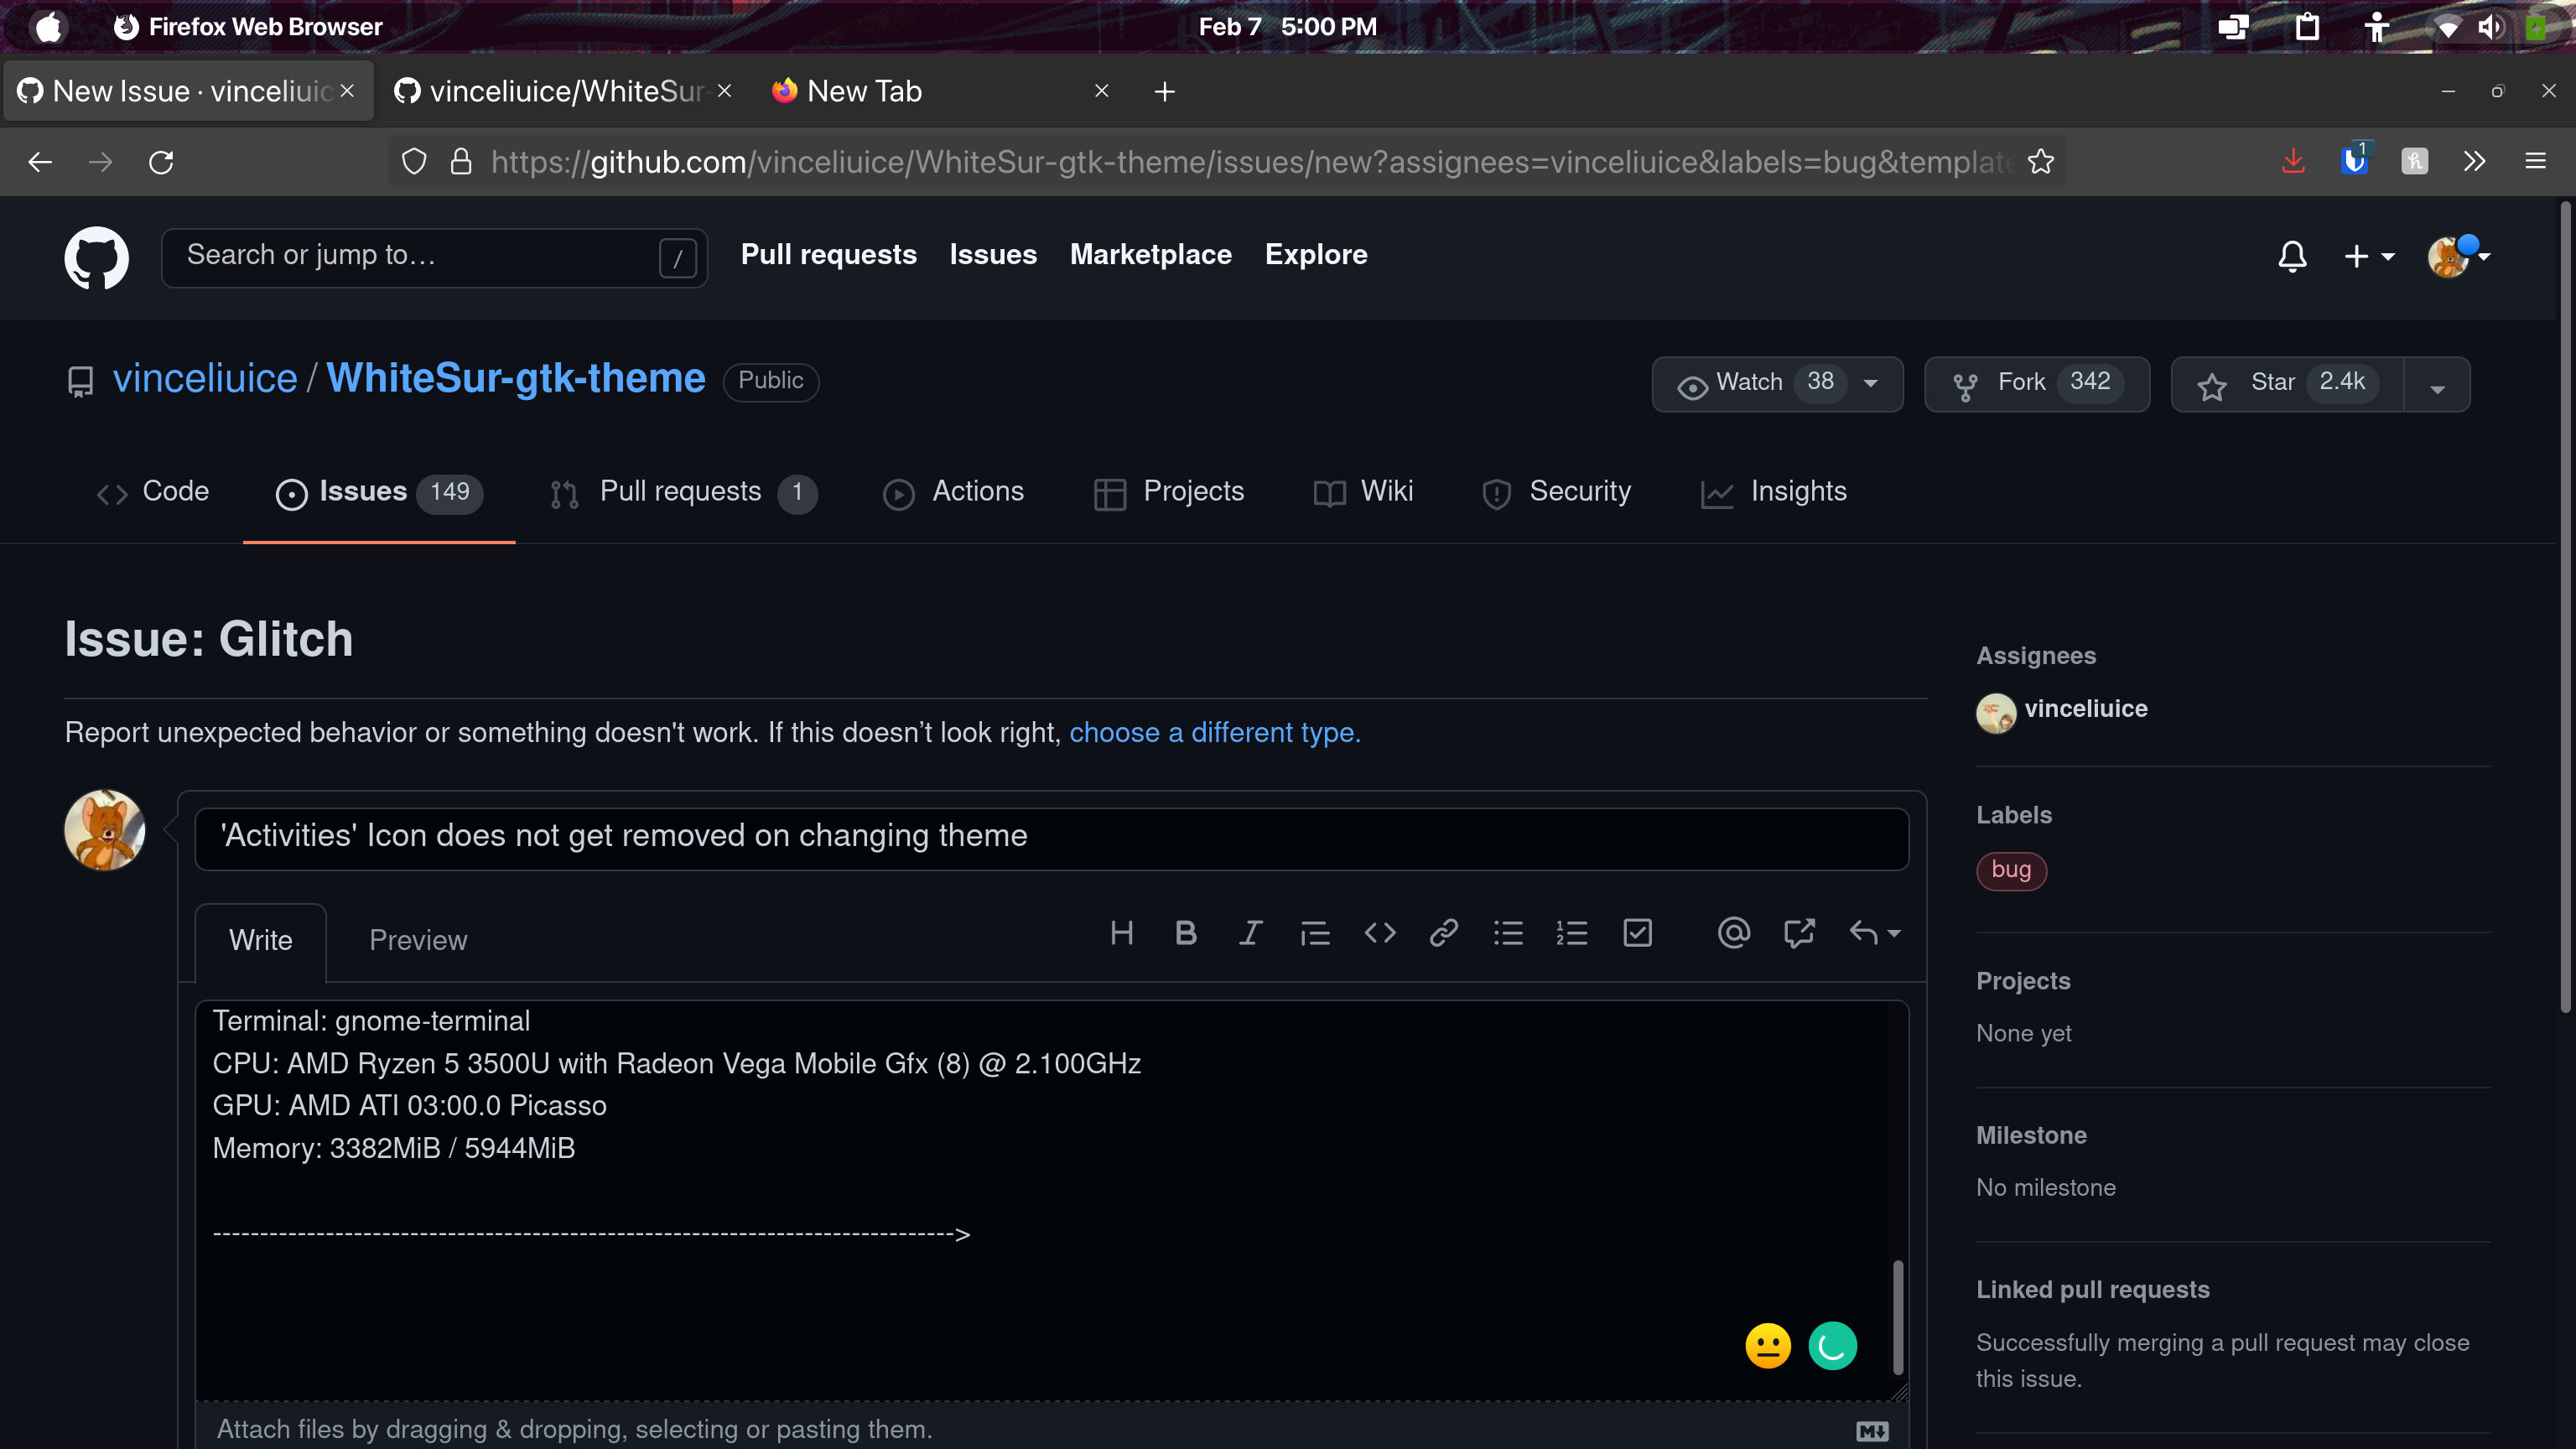Insert a task list

click(x=1637, y=933)
